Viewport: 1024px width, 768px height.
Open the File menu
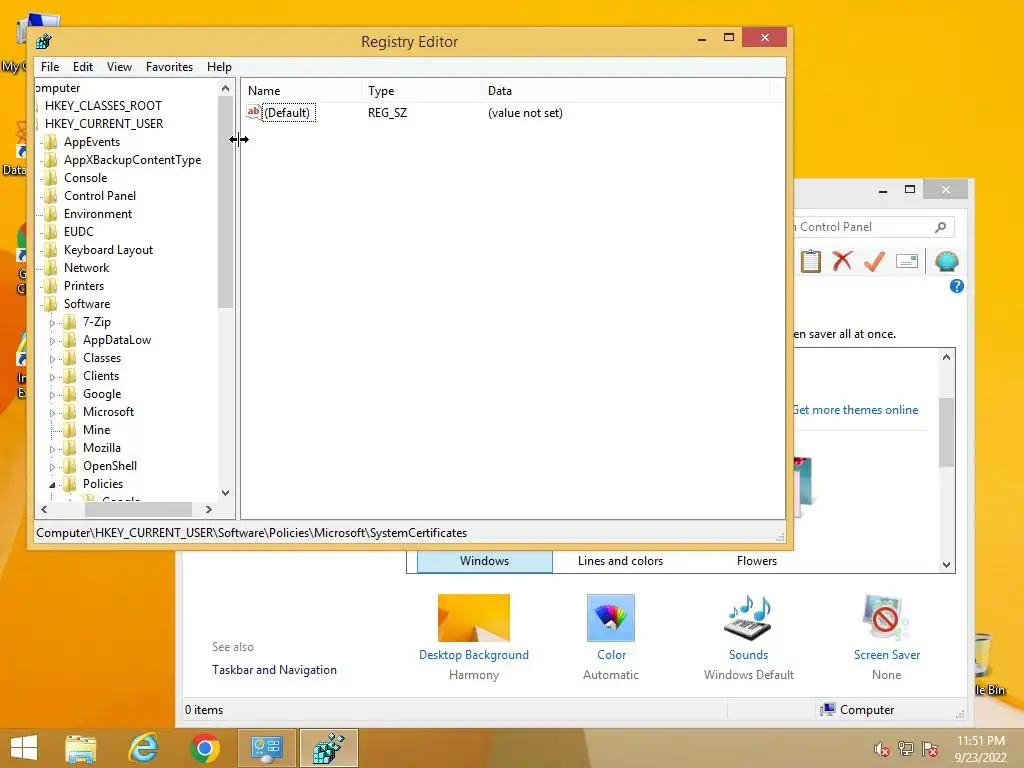[x=50, y=67]
